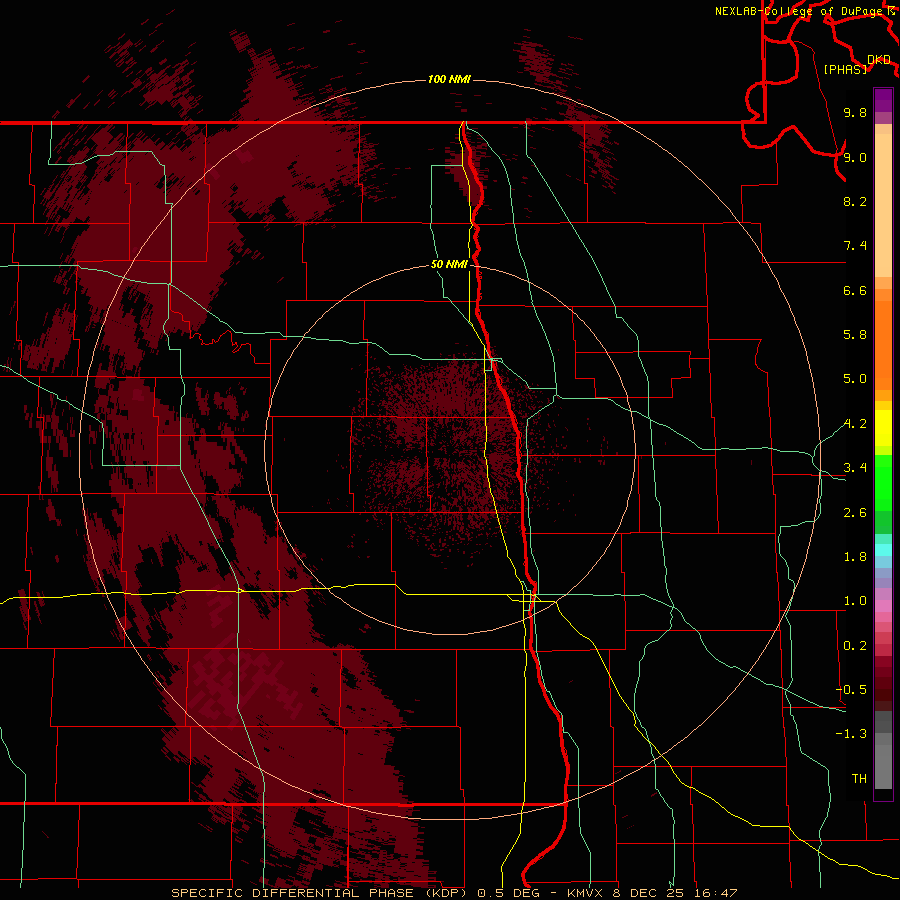
Task: Click the 9.0 color scale value
Action: (x=855, y=157)
